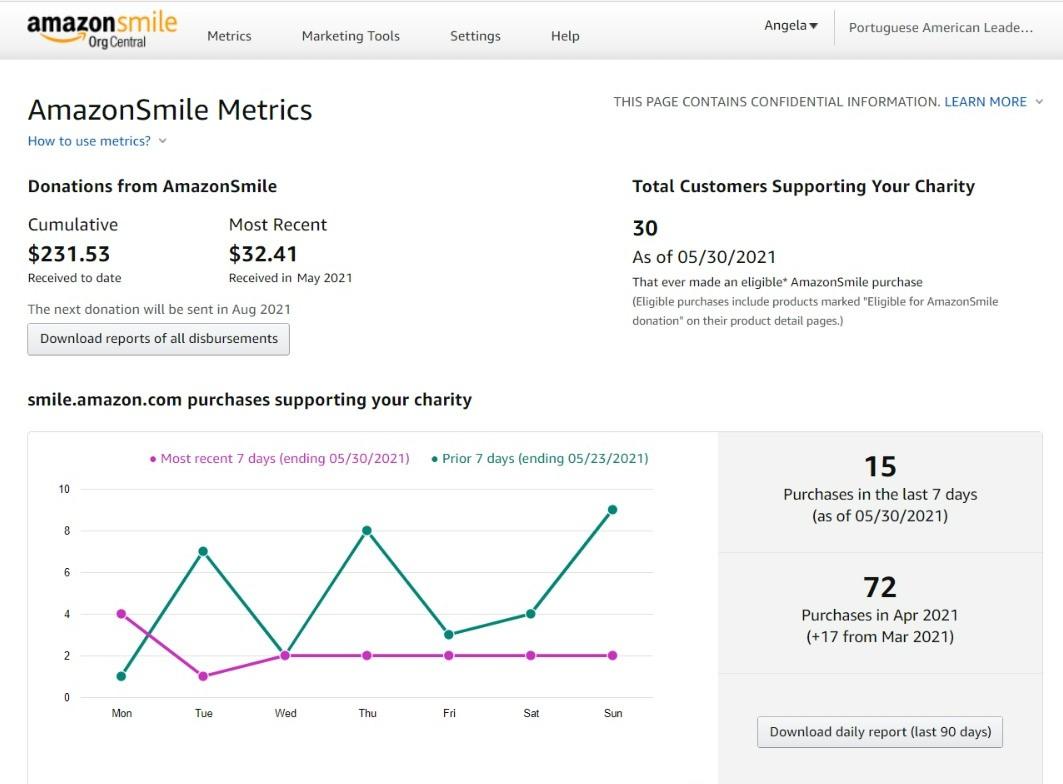Open the Metrics menu
The height and width of the screenshot is (784, 1063).
(x=229, y=36)
